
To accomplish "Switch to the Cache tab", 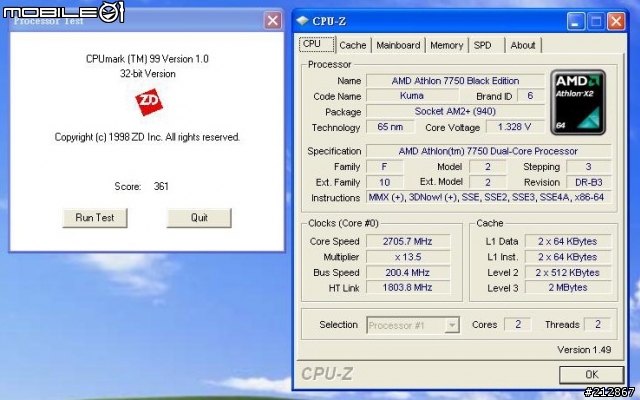I will tap(353, 45).
